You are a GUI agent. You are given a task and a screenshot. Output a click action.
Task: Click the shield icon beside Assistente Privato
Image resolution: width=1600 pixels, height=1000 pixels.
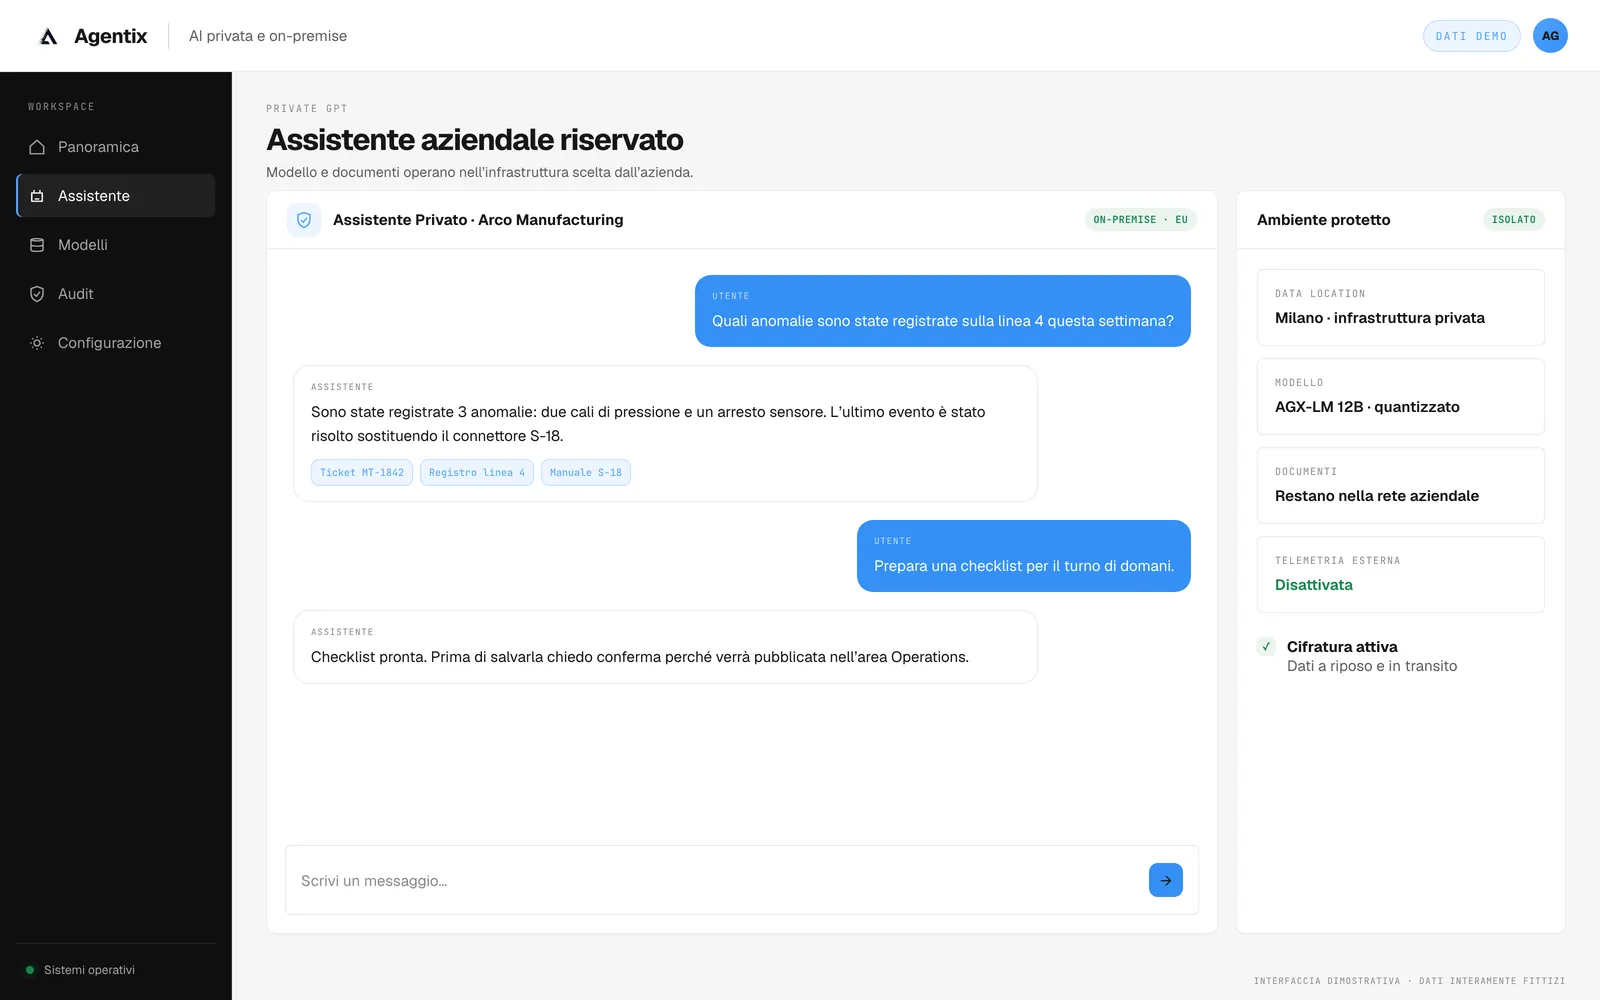coord(304,220)
